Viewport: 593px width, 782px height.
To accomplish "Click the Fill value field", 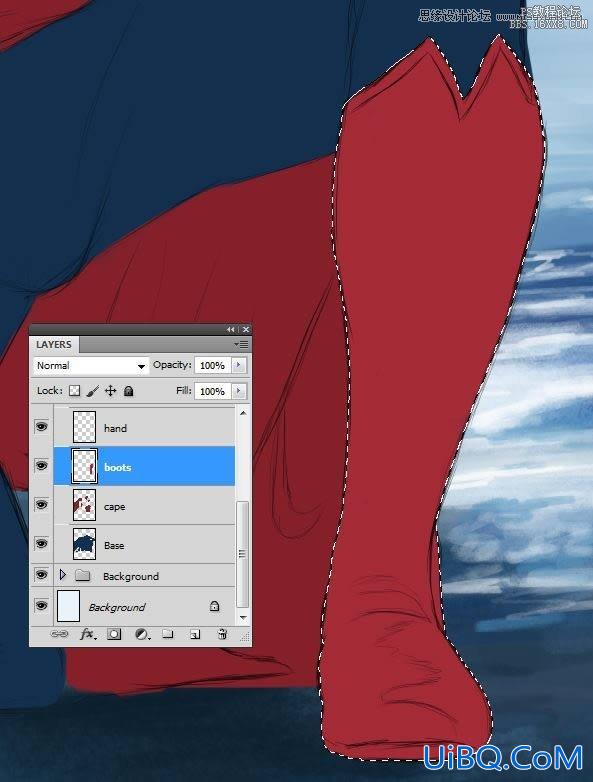I will pyautogui.click(x=212, y=391).
